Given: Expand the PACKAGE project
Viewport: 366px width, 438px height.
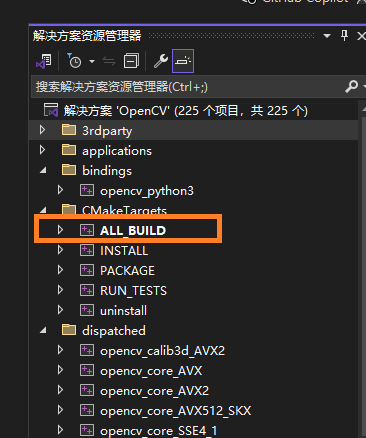Looking at the screenshot, I should [60, 270].
